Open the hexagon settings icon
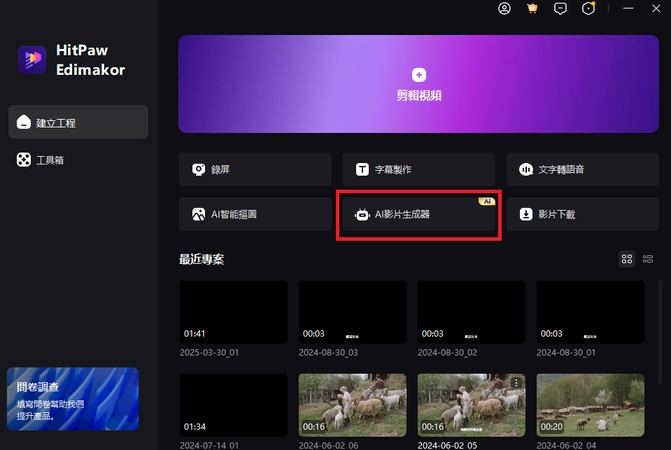This screenshot has height=450, width=671. click(x=588, y=8)
